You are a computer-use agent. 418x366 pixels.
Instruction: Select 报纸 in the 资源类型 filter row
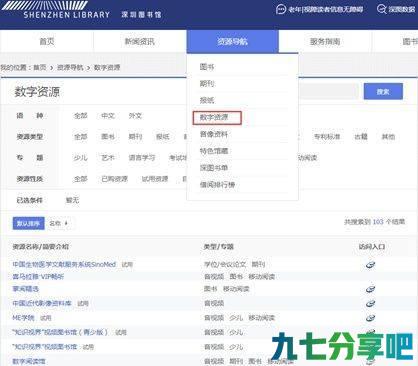[163, 137]
